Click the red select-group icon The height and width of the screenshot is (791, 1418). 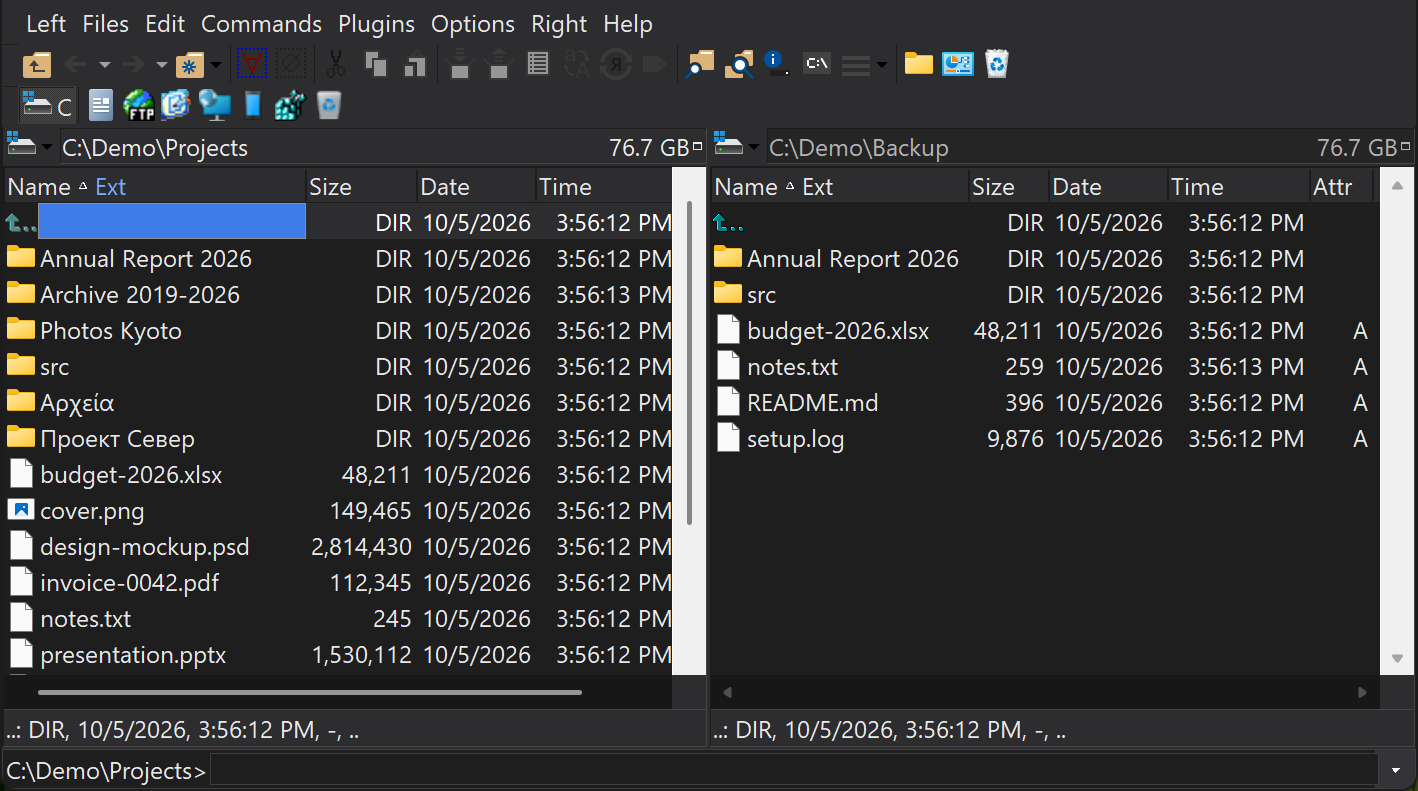coord(252,65)
